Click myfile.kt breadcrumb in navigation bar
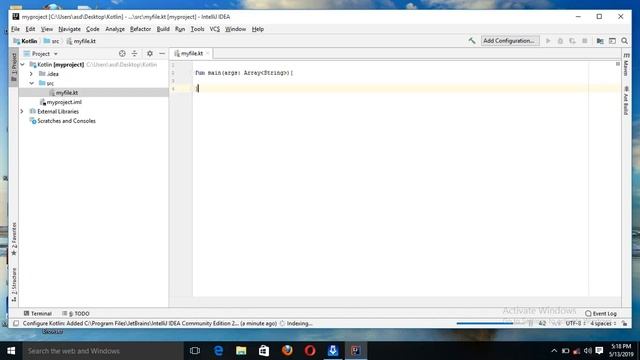The width and height of the screenshot is (640, 360). 81,41
